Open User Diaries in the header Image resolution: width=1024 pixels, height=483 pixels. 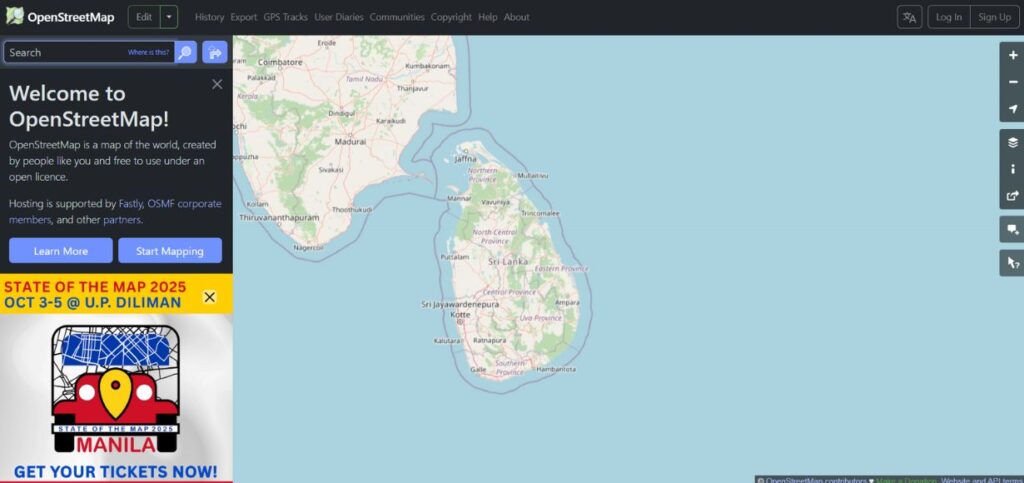[x=338, y=17]
